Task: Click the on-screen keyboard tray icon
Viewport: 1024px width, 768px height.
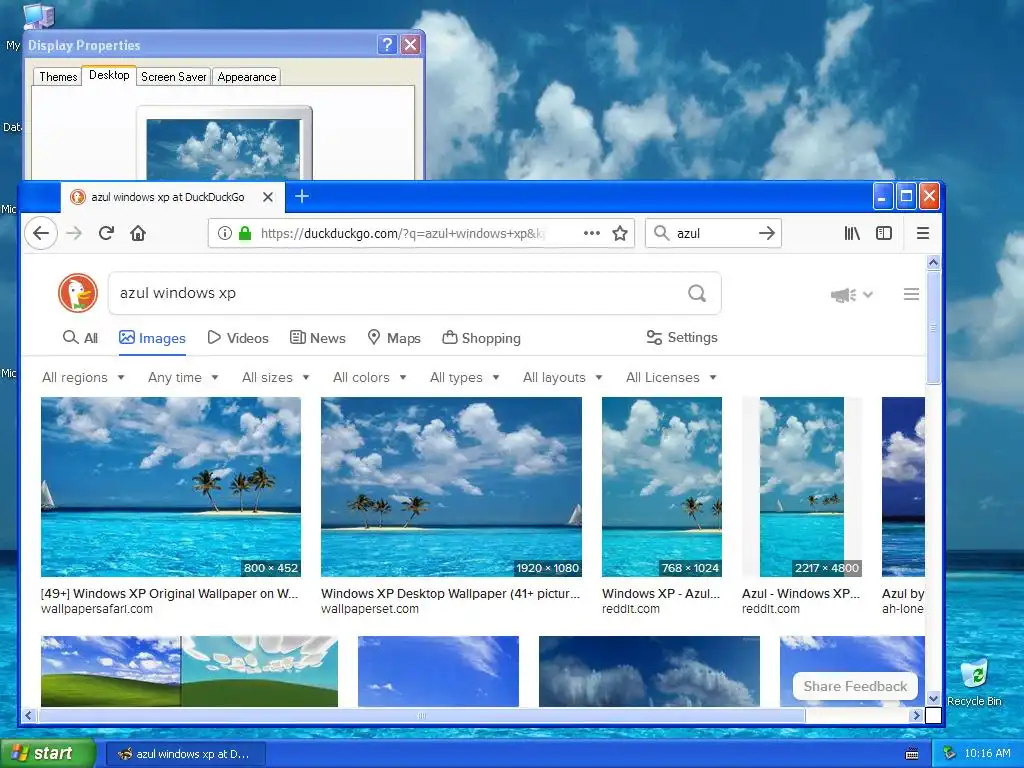Action: tap(912, 754)
